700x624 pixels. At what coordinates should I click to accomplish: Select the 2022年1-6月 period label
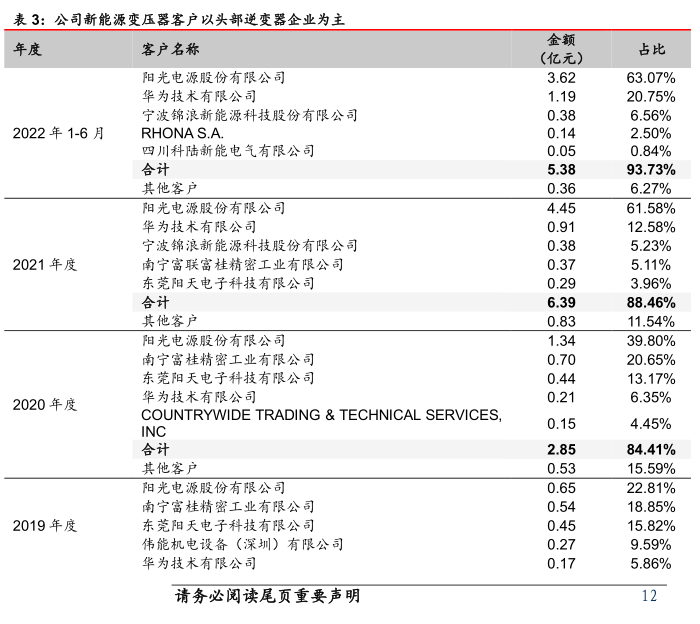tap(58, 133)
